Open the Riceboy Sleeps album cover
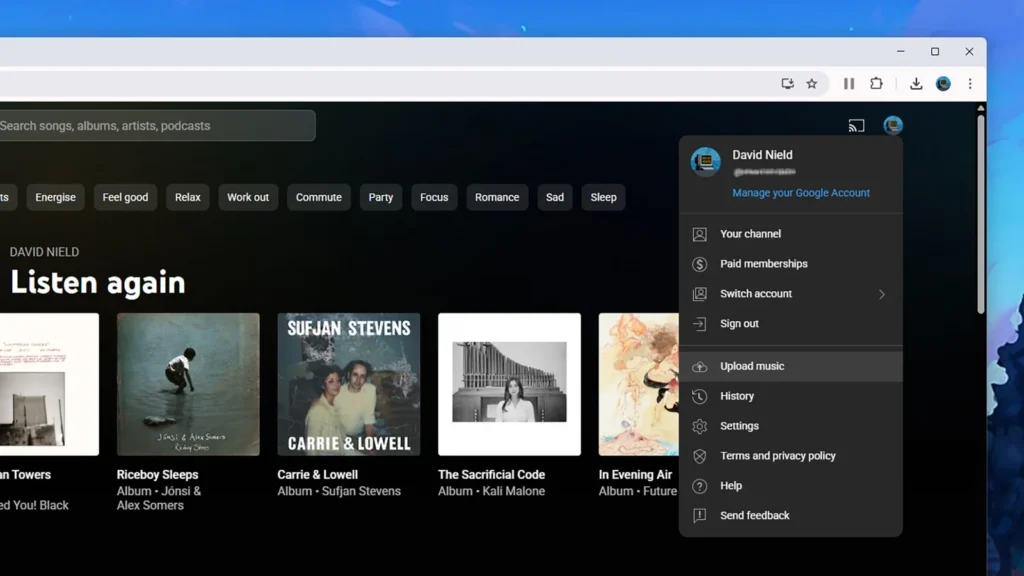1024x576 pixels. (x=188, y=384)
